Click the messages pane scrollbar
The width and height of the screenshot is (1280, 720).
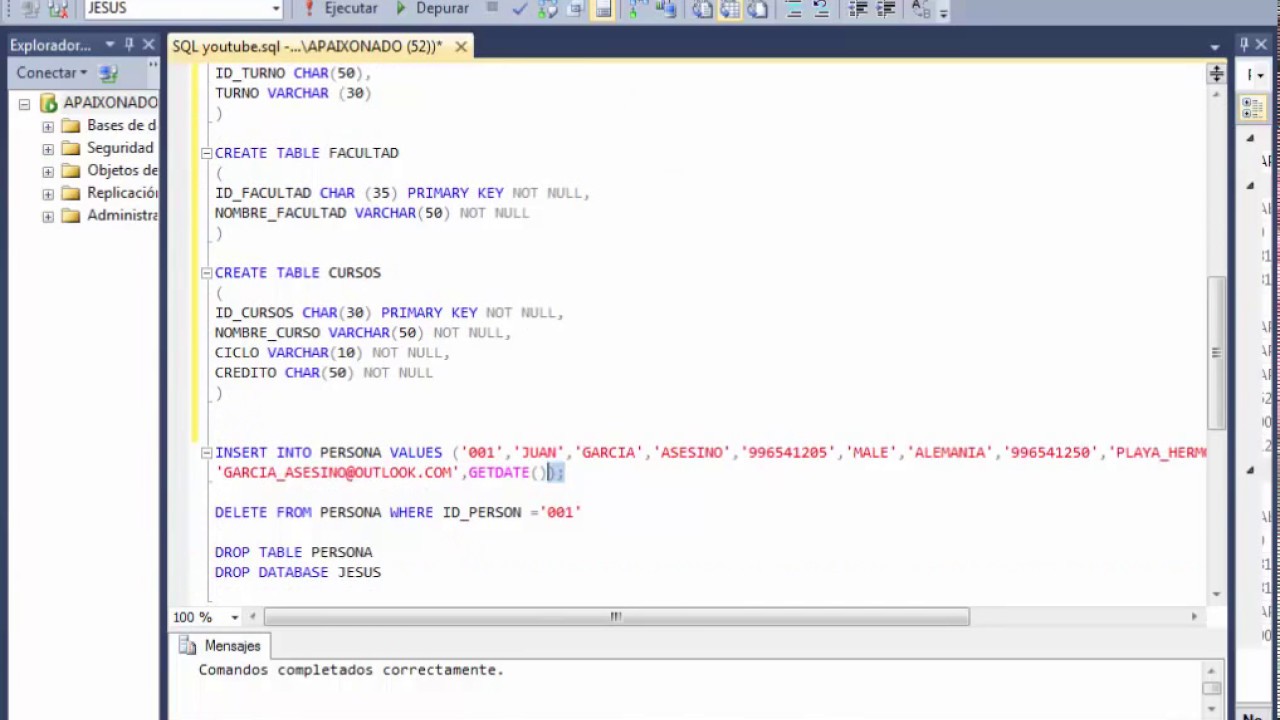[x=1211, y=688]
